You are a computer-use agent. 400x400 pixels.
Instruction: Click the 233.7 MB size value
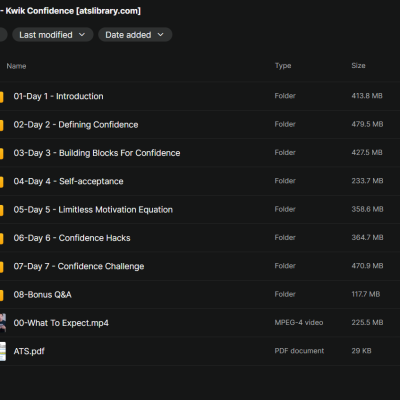pyautogui.click(x=367, y=181)
